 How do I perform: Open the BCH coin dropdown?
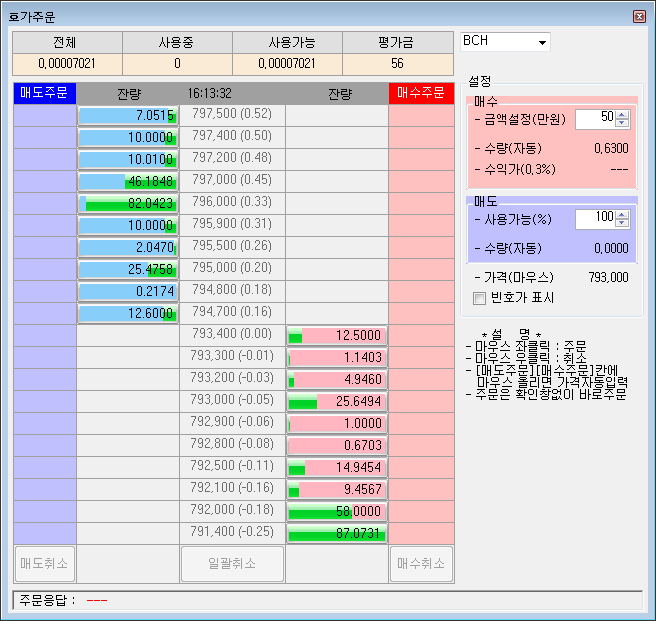542,42
